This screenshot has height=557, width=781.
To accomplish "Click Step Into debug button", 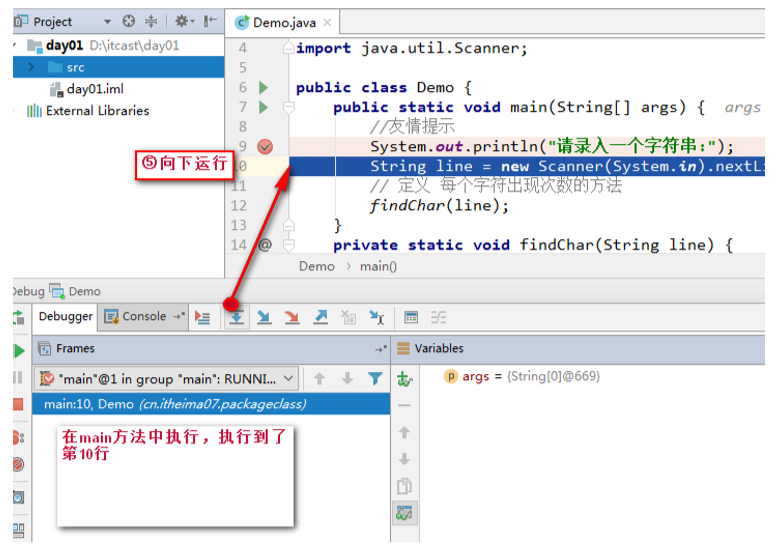I will pos(264,317).
